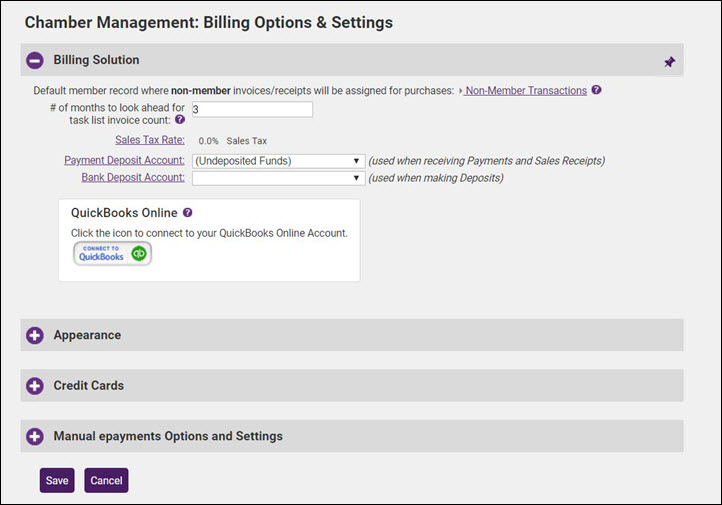The image size is (722, 505).
Task: Click the Appearance section title
Action: click(87, 335)
